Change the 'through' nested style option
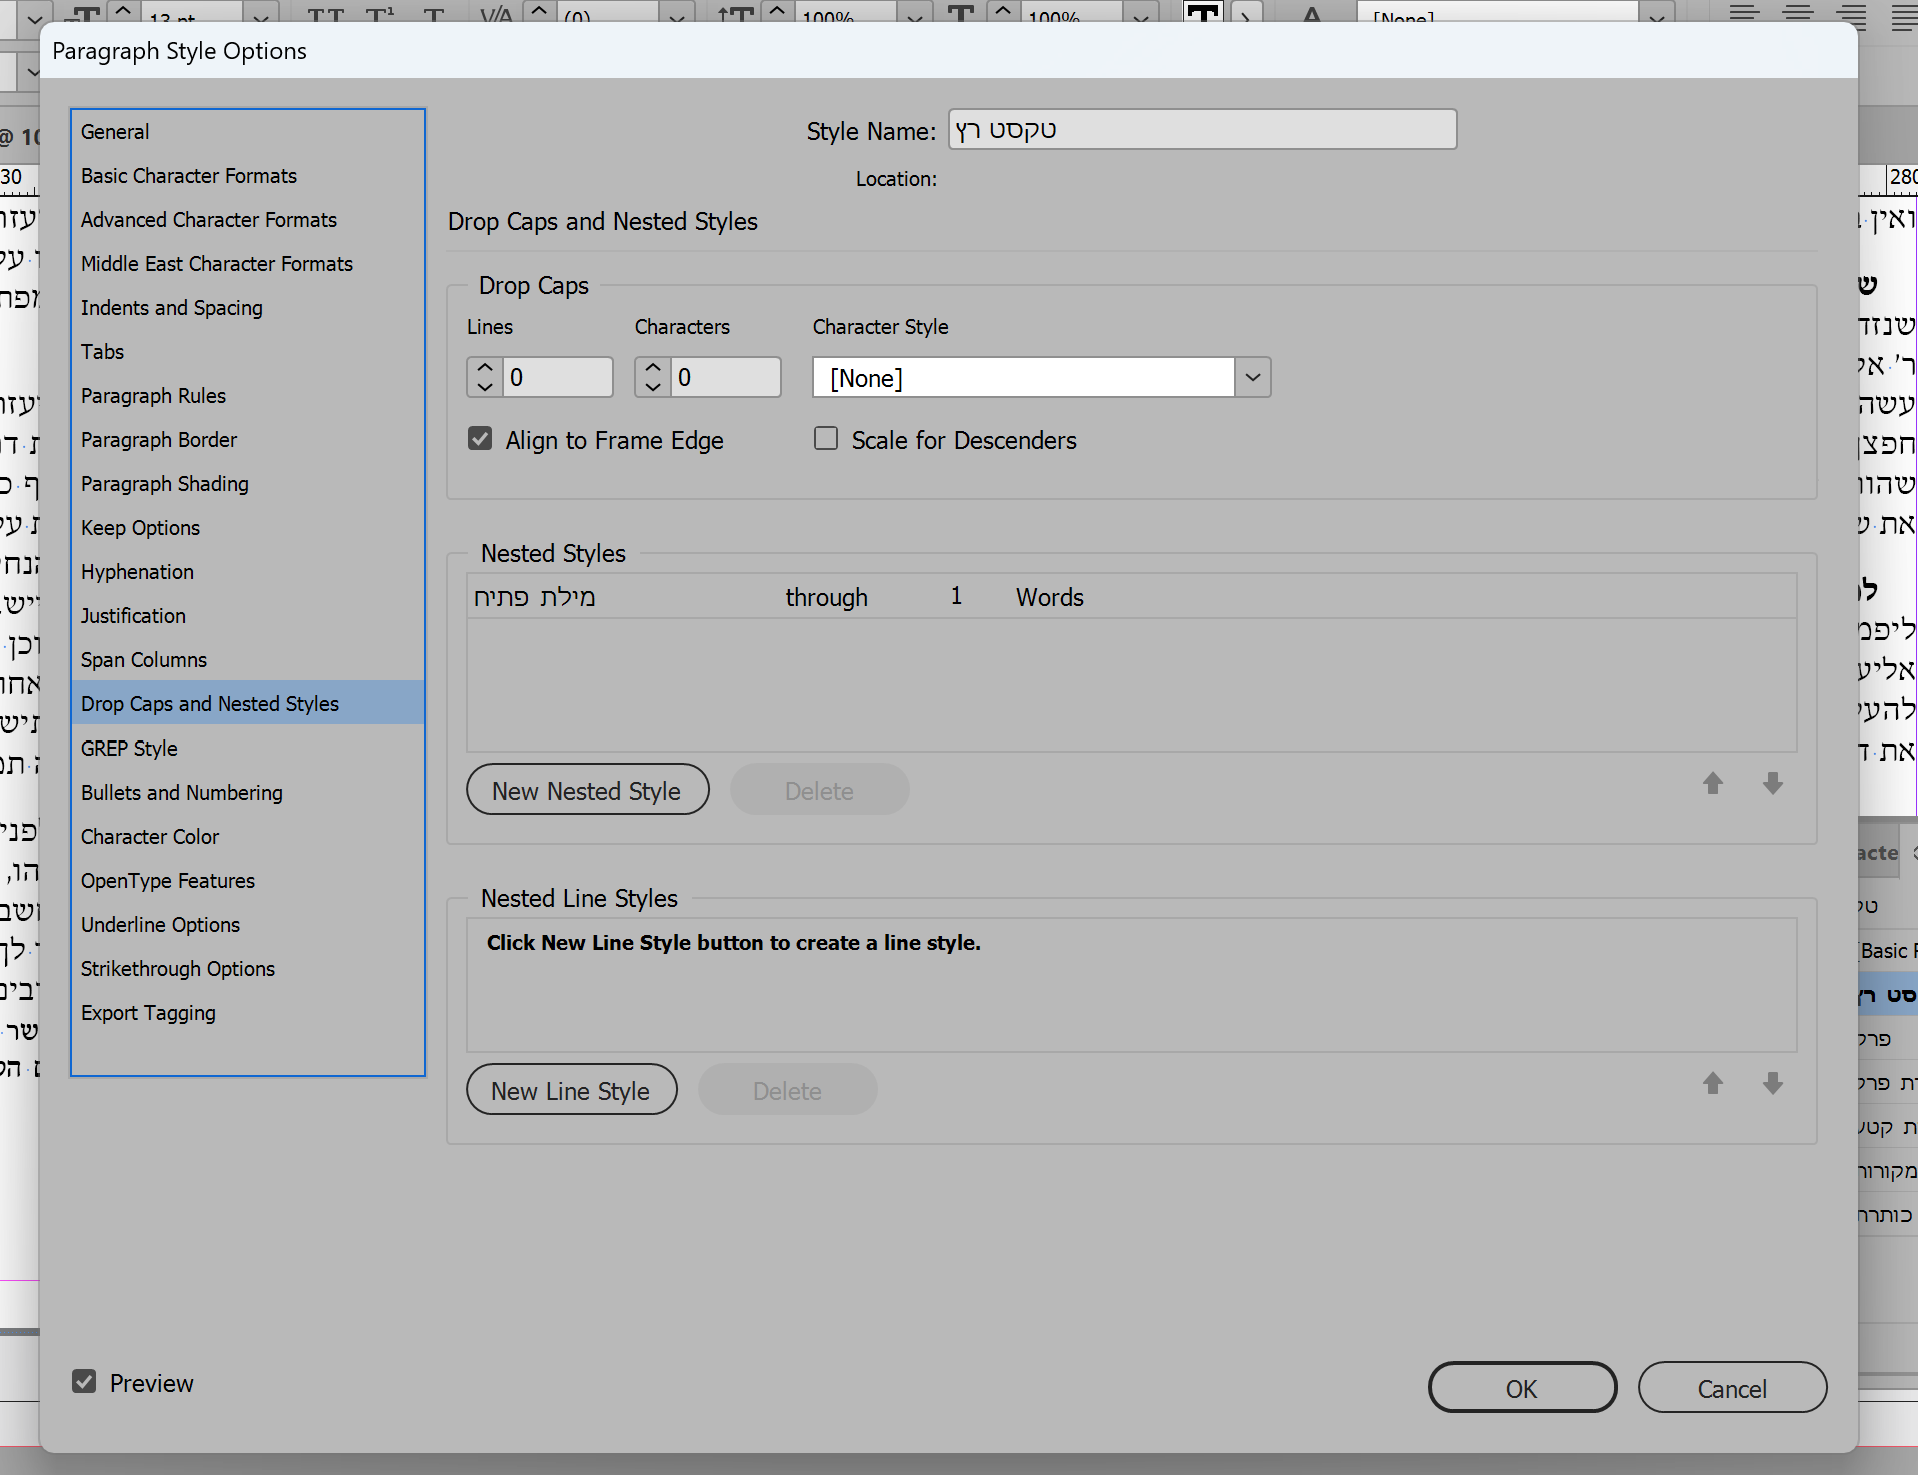 tap(827, 597)
